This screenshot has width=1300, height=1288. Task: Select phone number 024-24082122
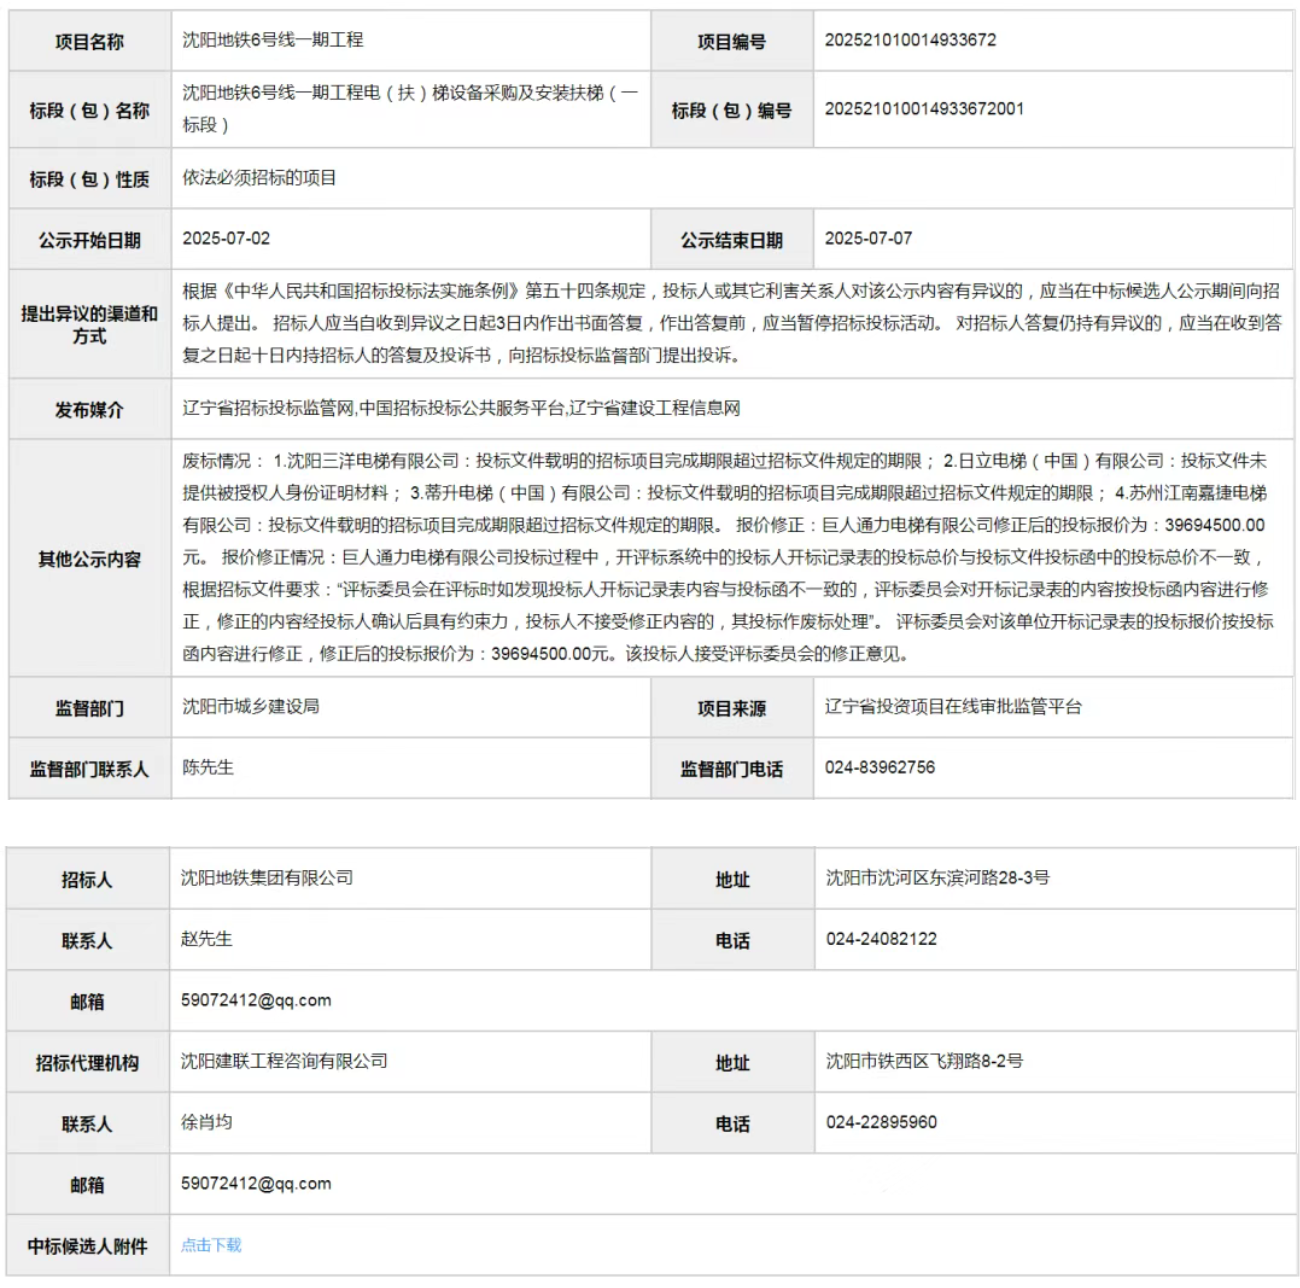point(882,939)
